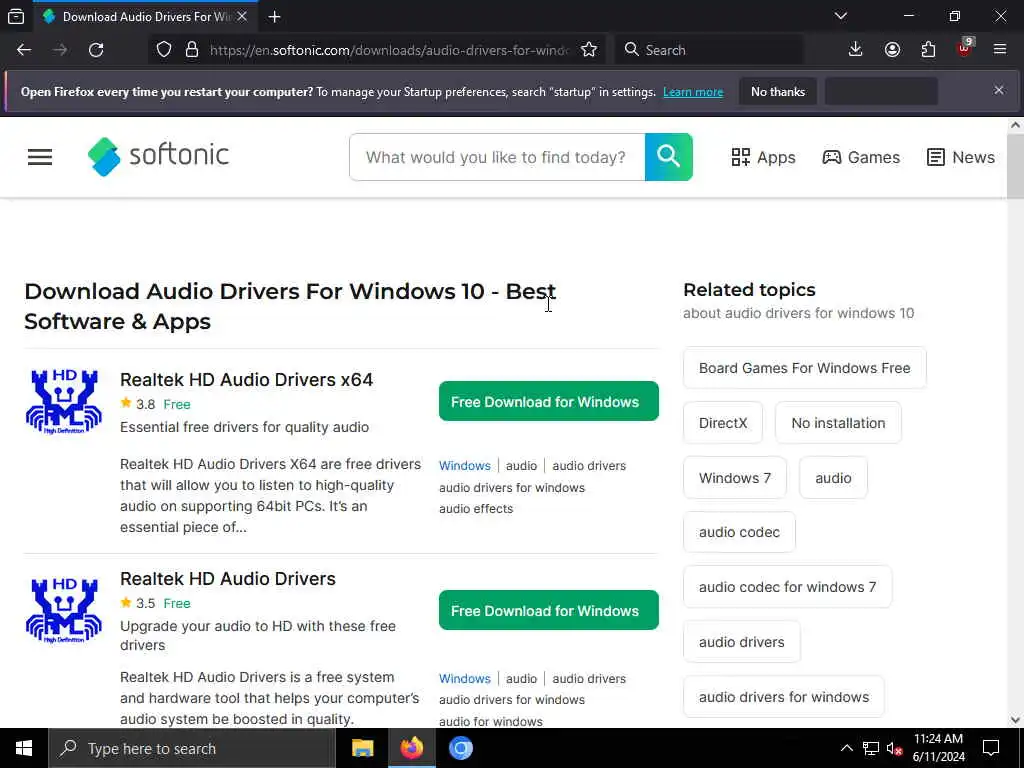Viewport: 1024px width, 768px height.
Task: Expand the list all tabs arrow
Action: coord(841,16)
